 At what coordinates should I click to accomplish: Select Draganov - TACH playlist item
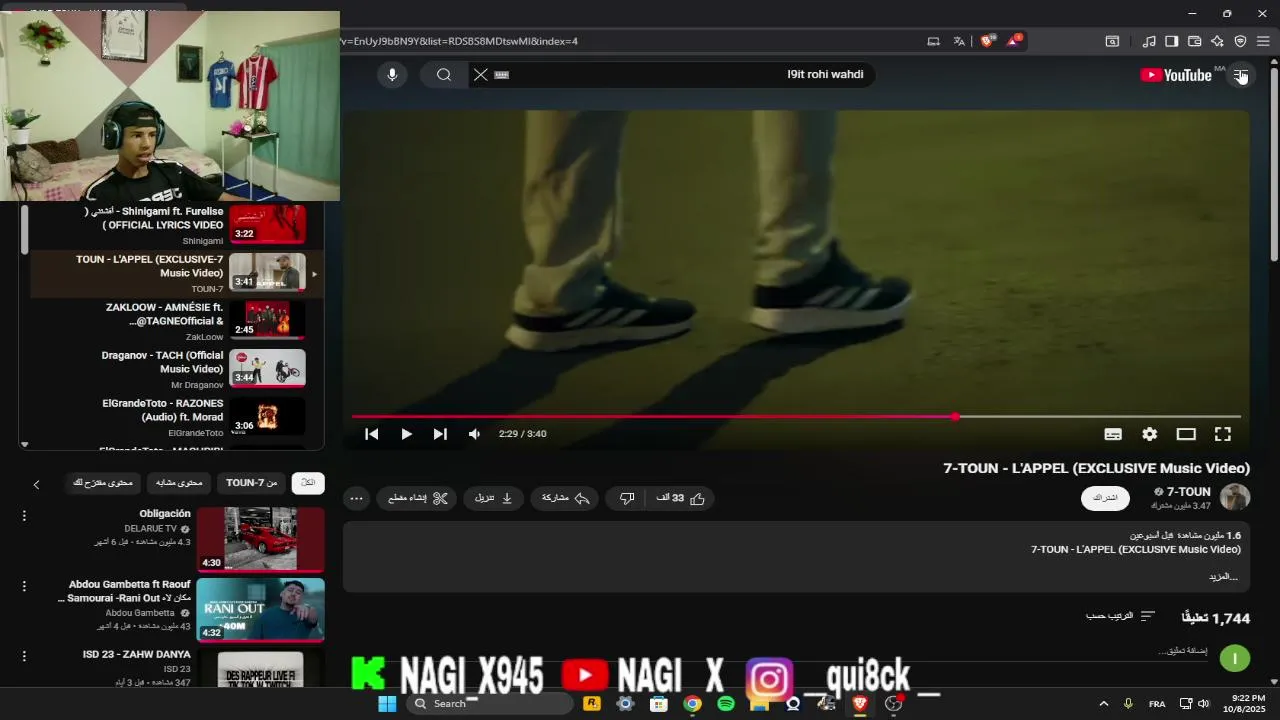pos(177,369)
